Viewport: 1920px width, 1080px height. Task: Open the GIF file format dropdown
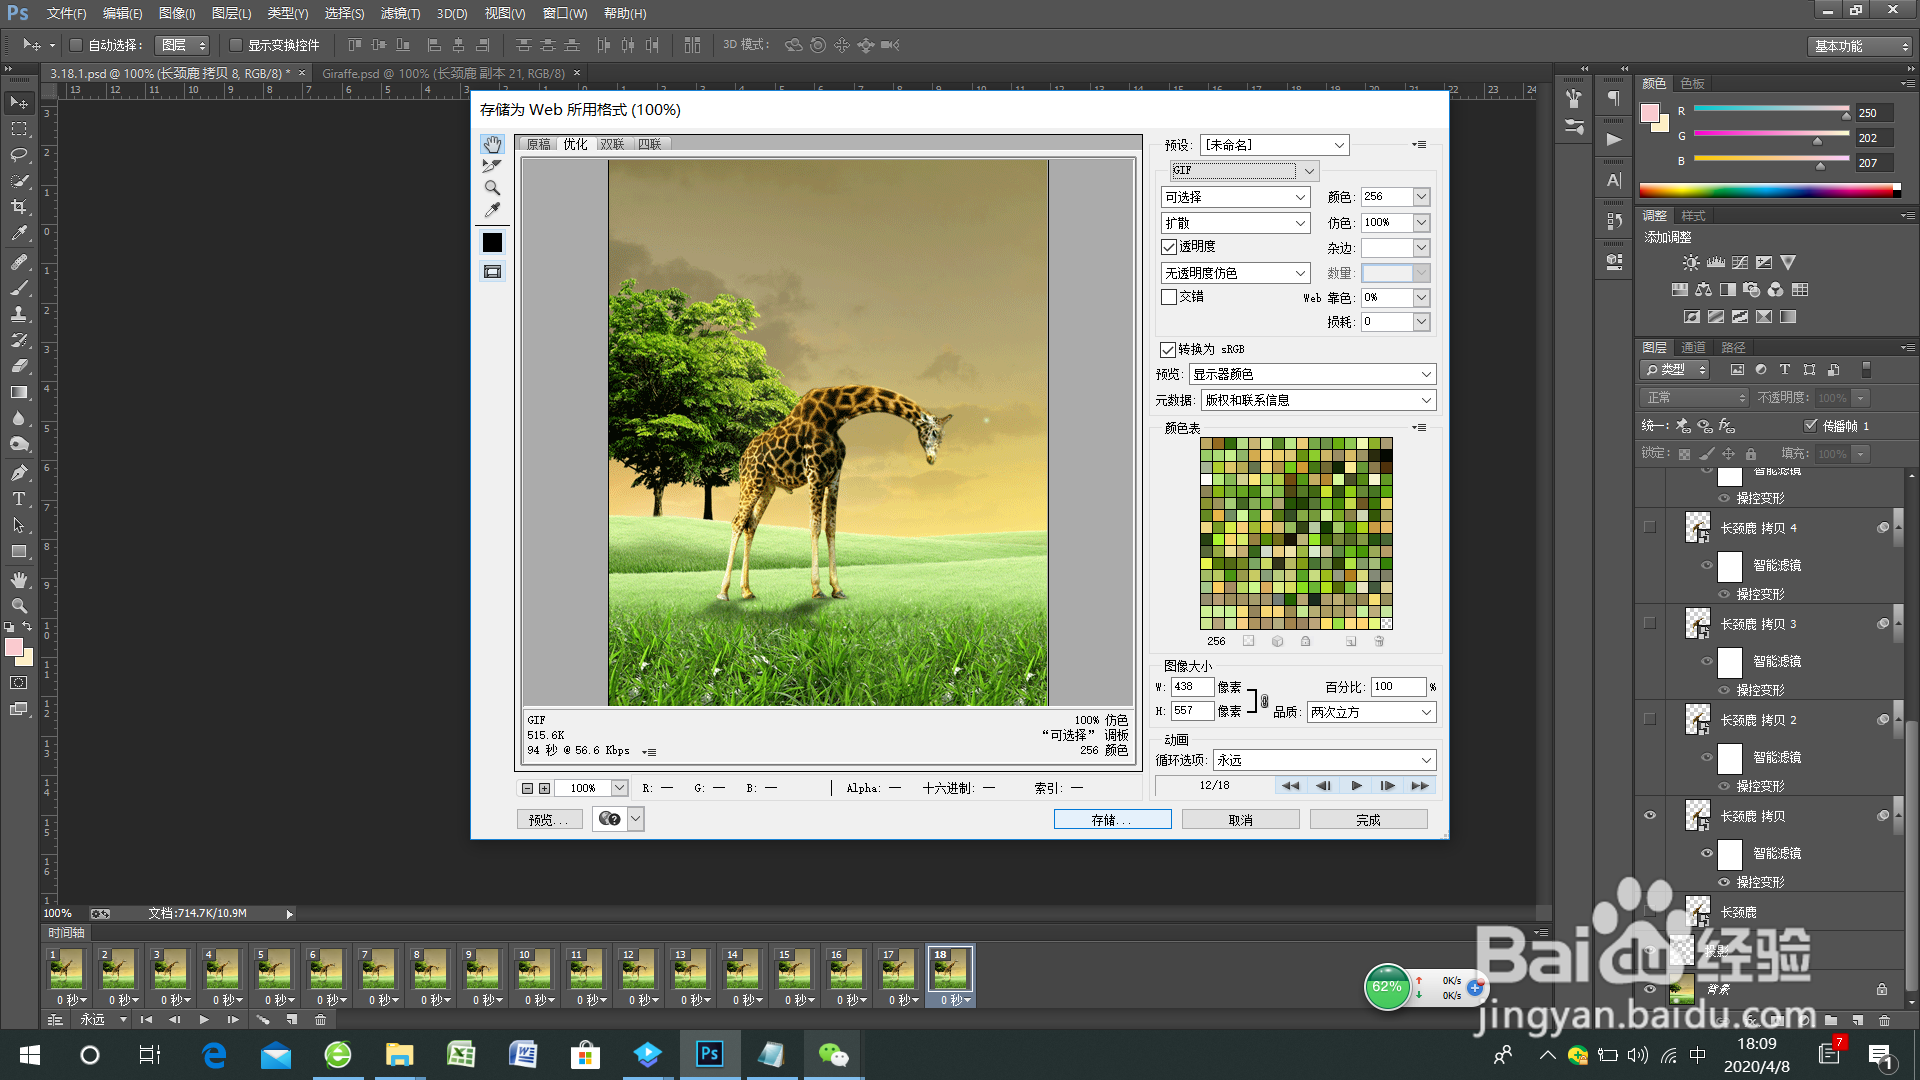point(1244,171)
